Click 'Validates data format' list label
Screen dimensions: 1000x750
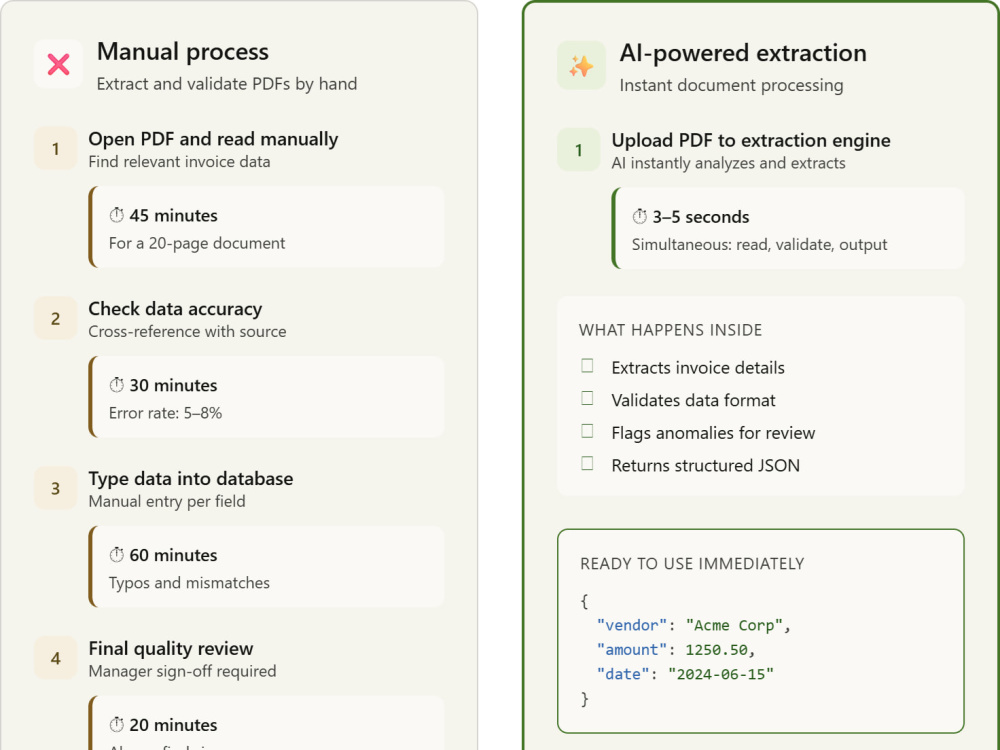(694, 400)
